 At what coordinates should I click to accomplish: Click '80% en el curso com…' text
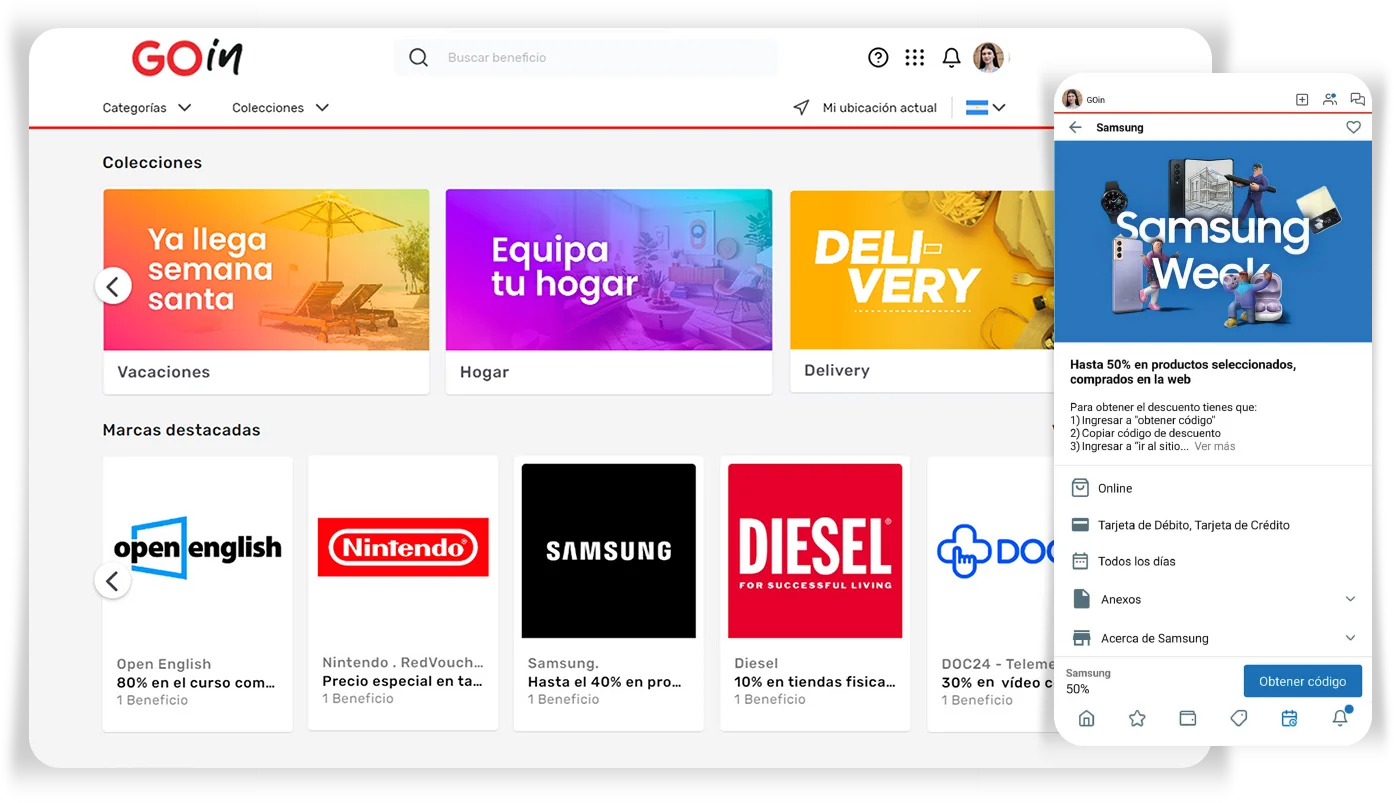click(196, 683)
